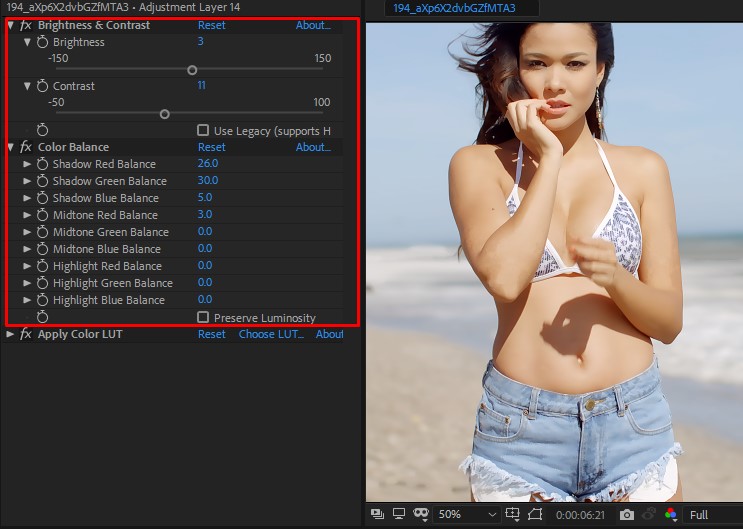This screenshot has width=743, height=529.
Task: Click Highlight Green Balance value 0.0
Action: [205, 282]
